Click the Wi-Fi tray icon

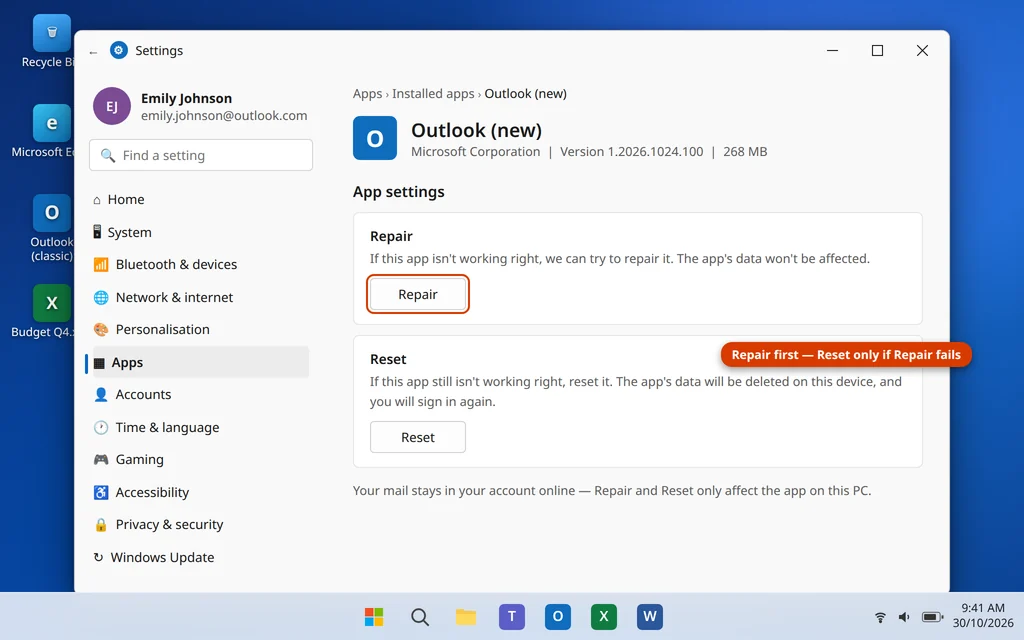click(880, 616)
